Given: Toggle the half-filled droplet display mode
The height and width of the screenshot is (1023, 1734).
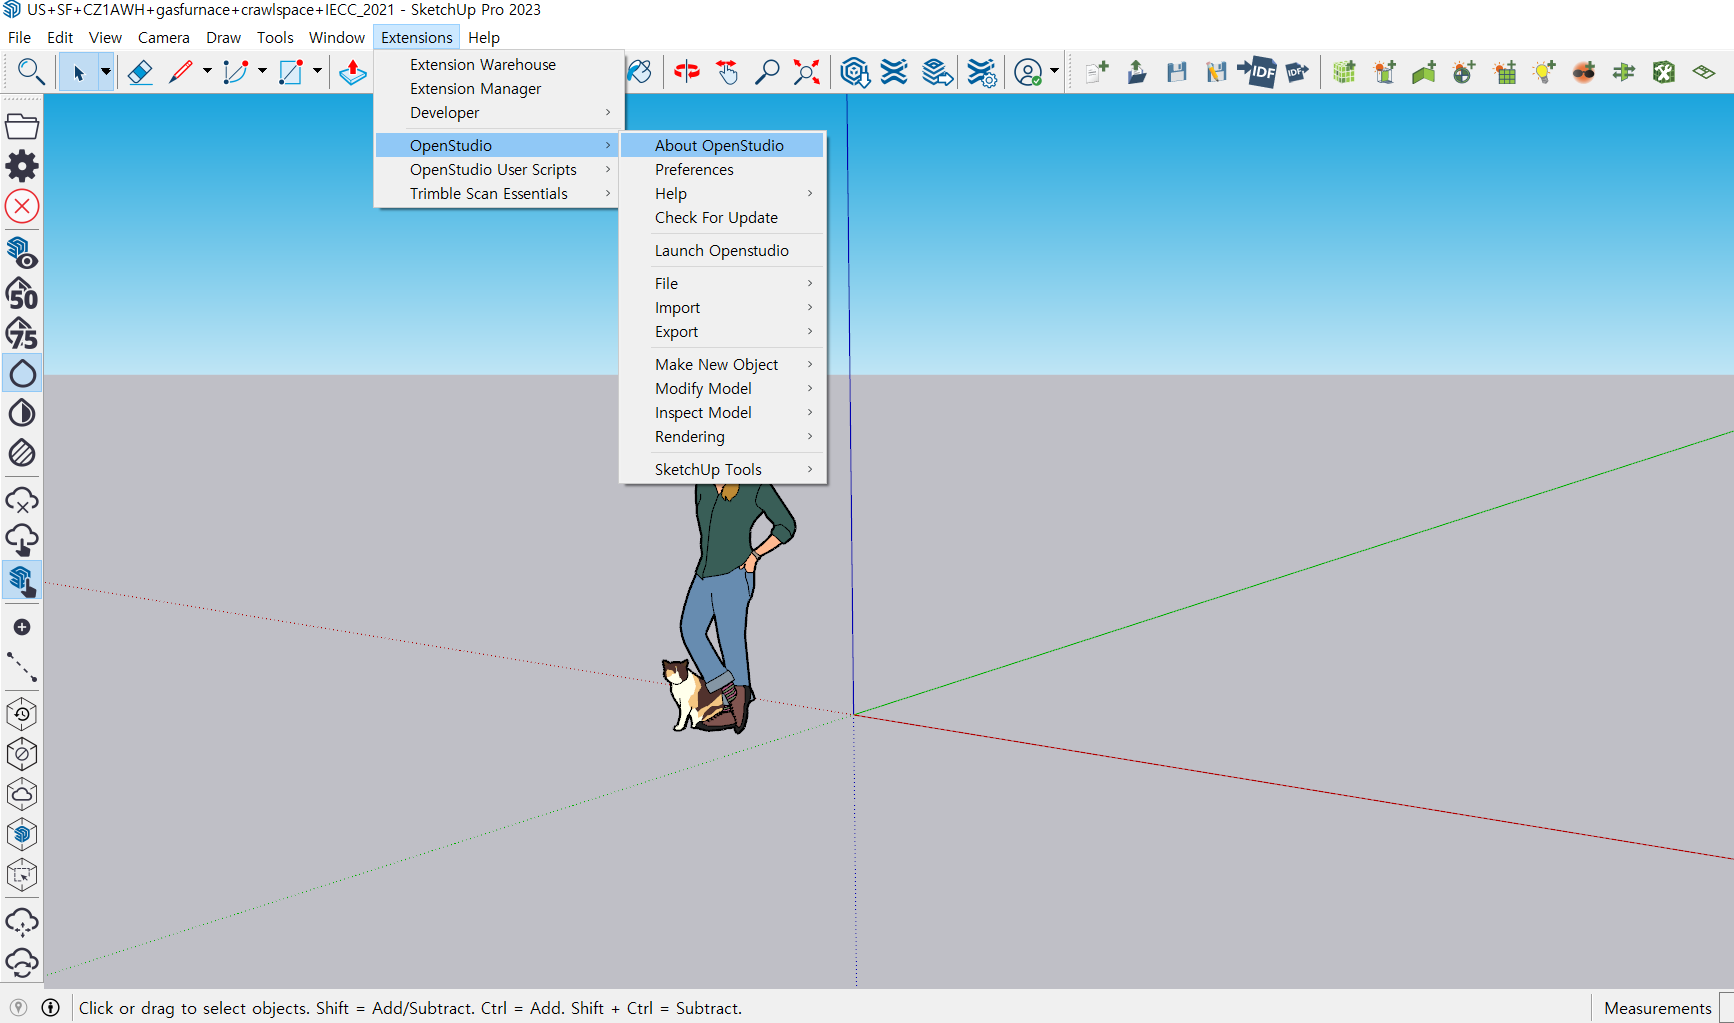Looking at the screenshot, I should coord(22,413).
